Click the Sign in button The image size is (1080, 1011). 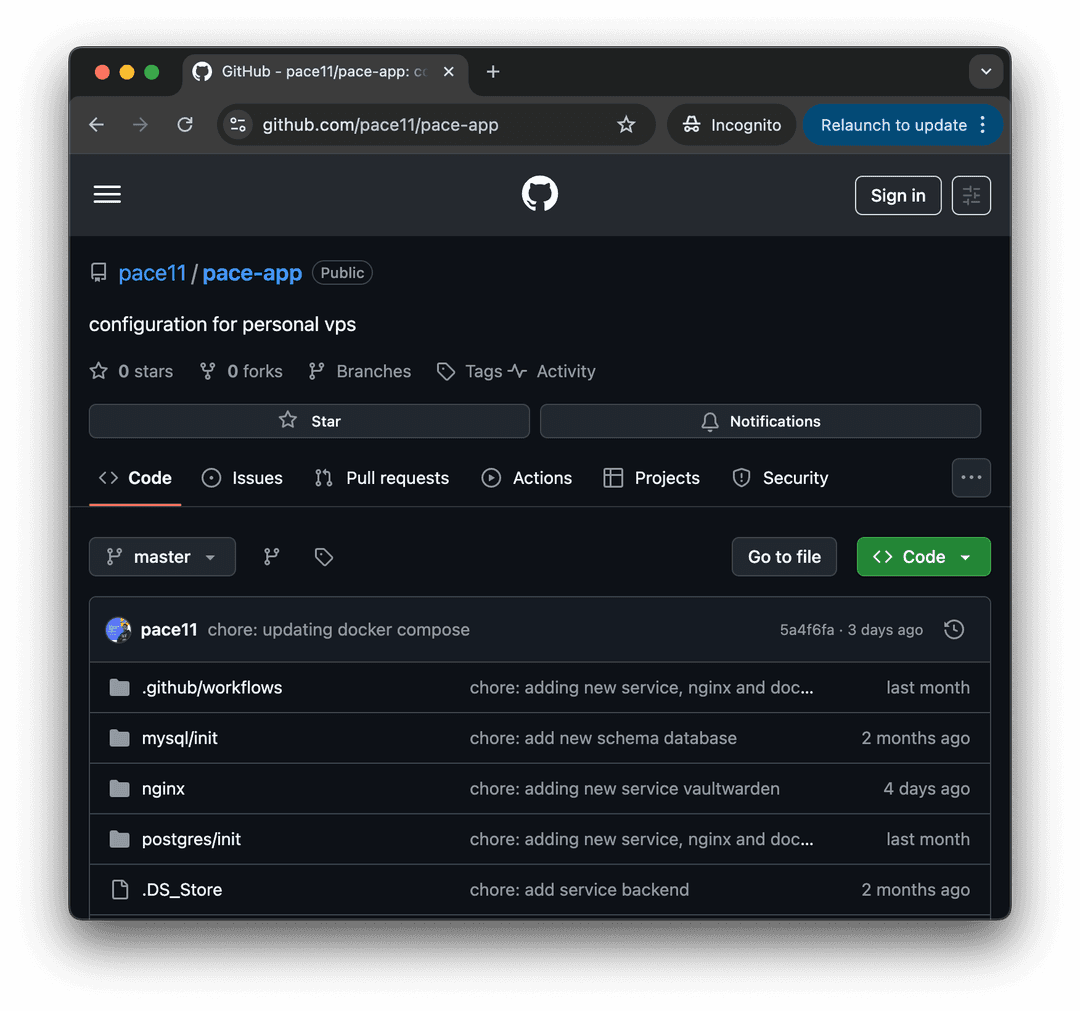click(898, 196)
